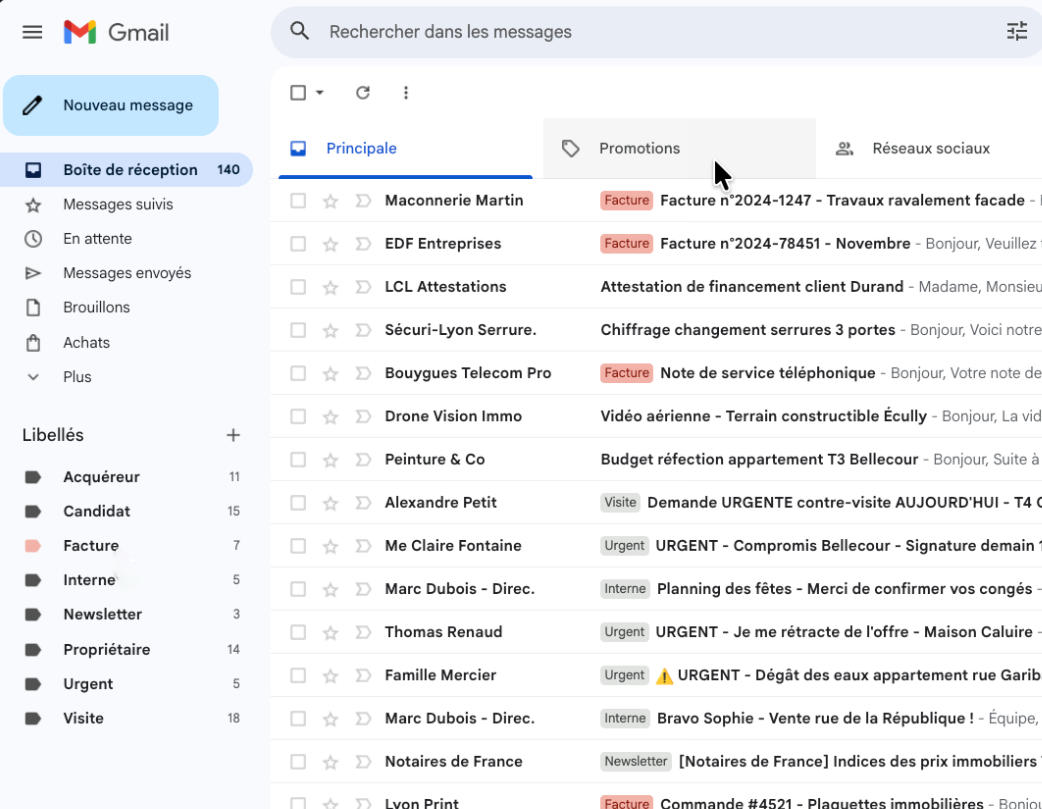This screenshot has width=1042, height=809.
Task: Star the Alexandre Petit email
Action: (330, 503)
